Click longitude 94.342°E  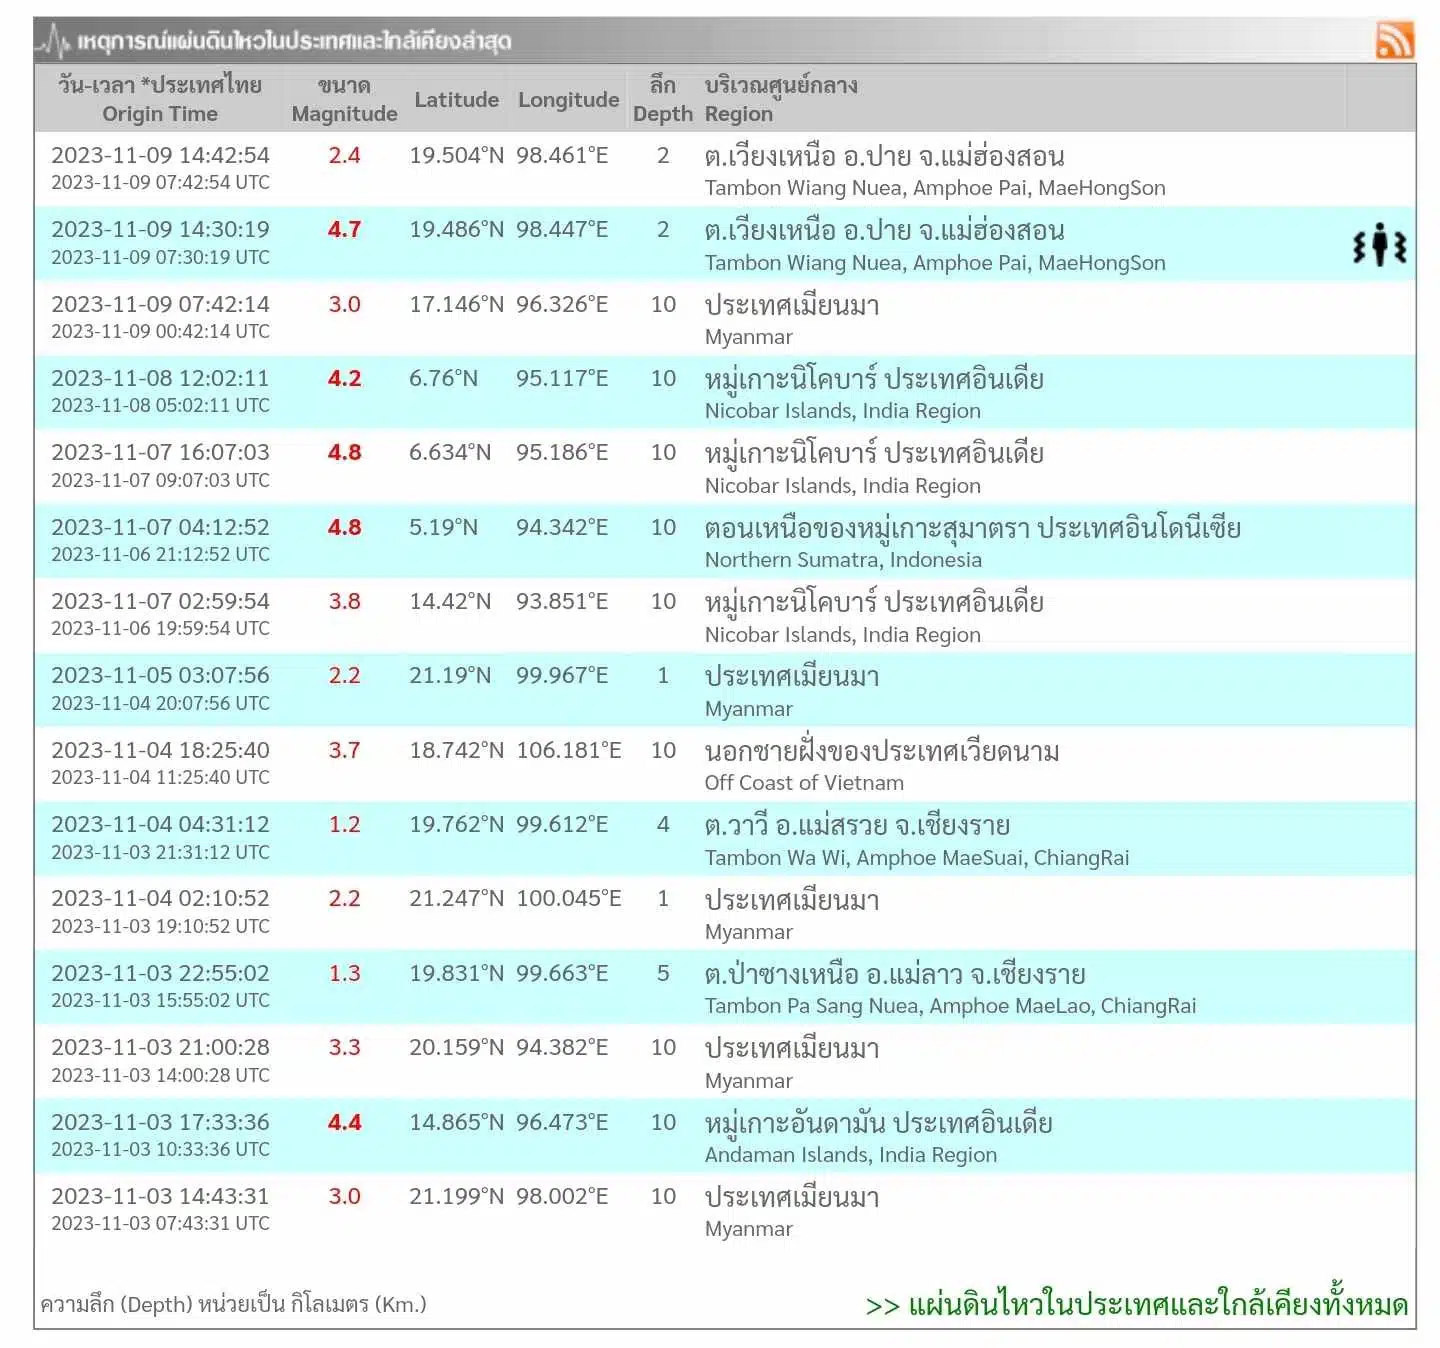(562, 527)
